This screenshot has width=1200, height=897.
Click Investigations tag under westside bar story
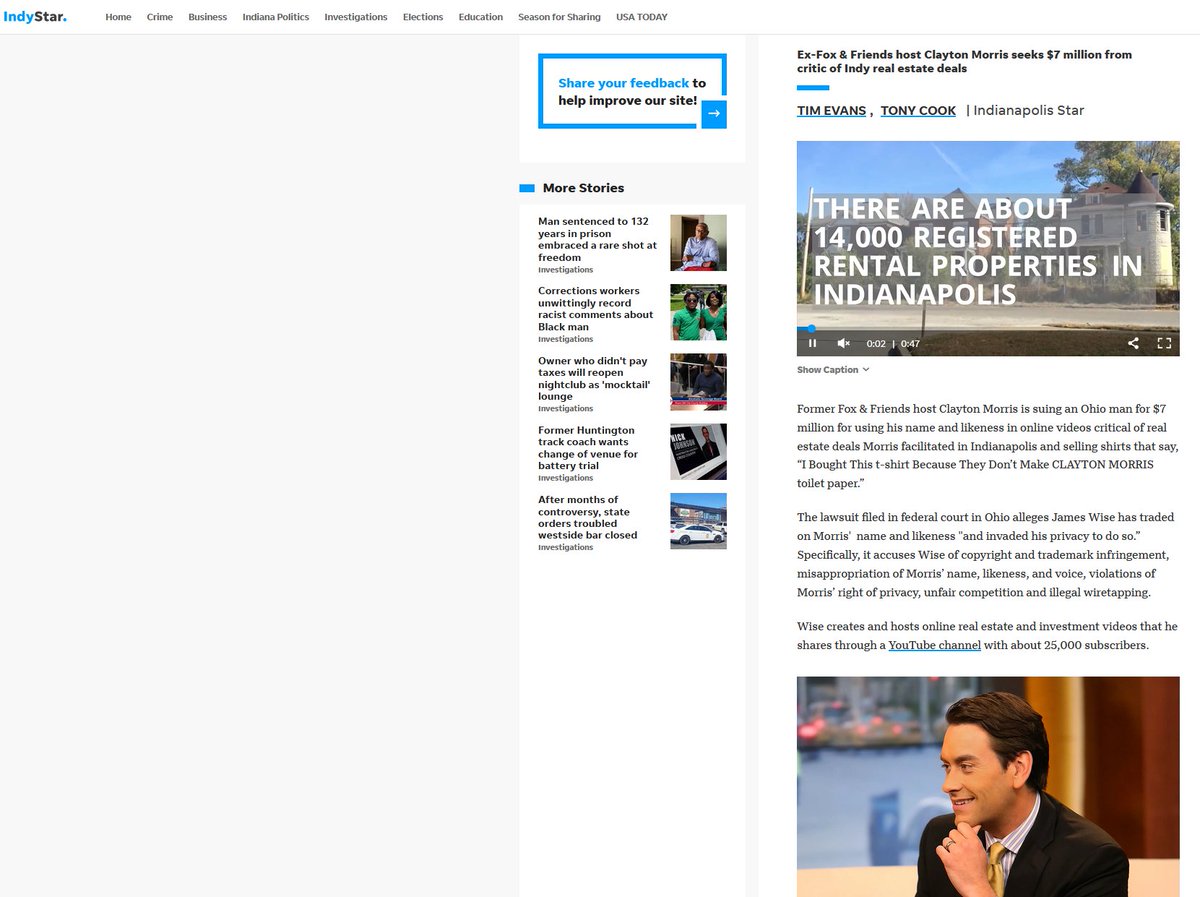click(565, 548)
